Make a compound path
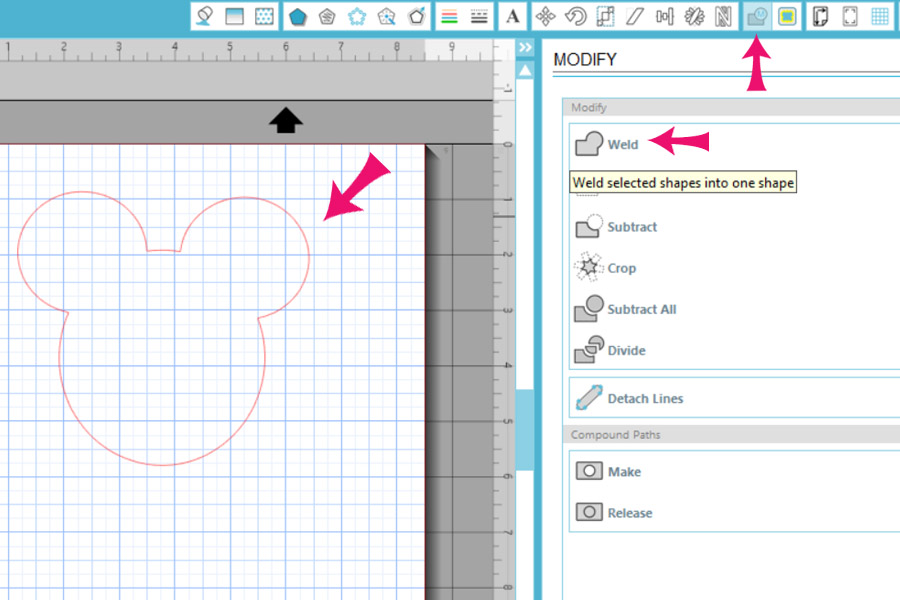 608,471
